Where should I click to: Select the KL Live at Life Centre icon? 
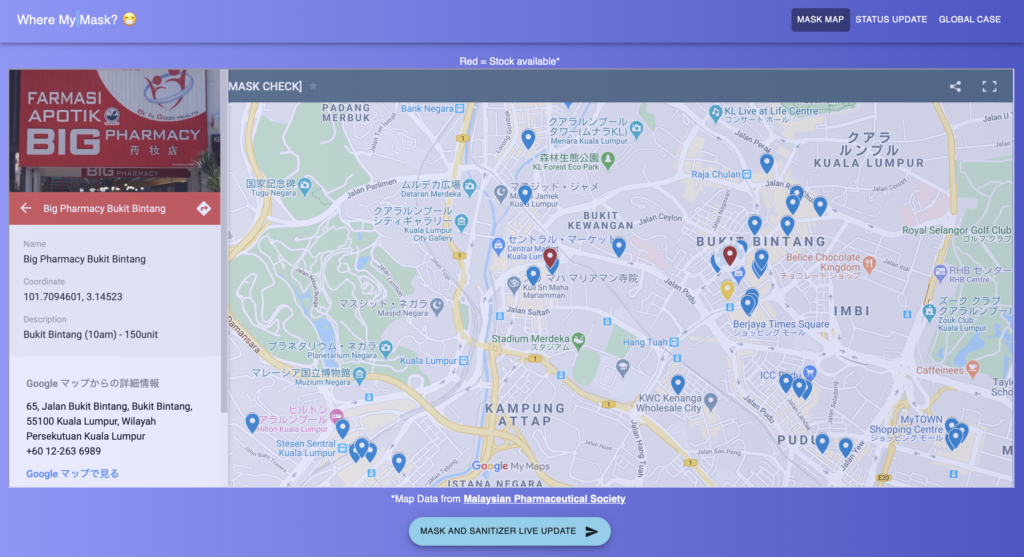[715, 112]
